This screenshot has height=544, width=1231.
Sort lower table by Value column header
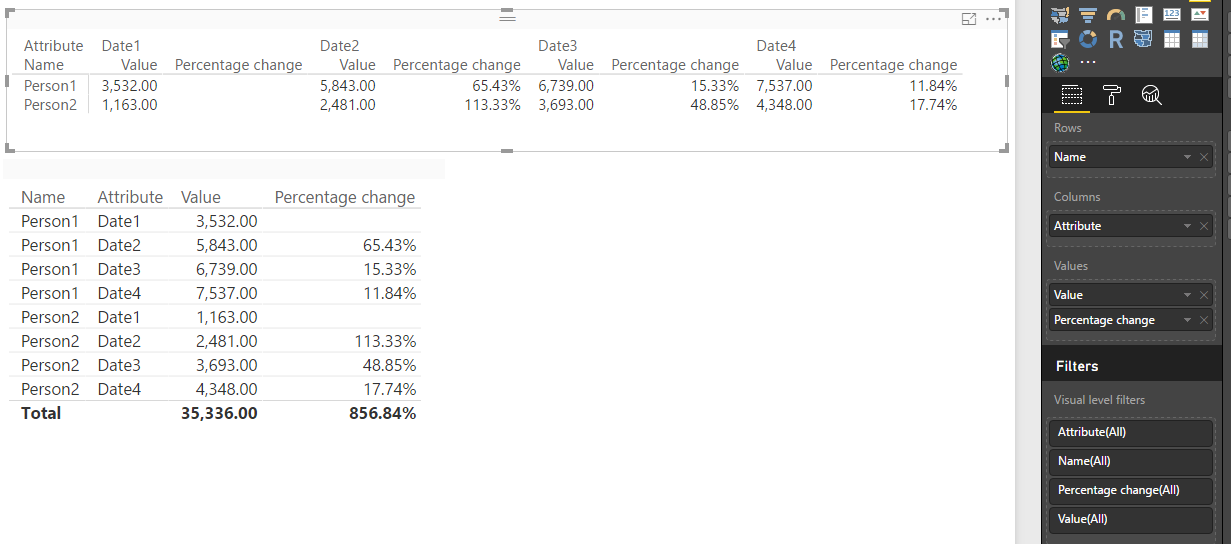(201, 197)
